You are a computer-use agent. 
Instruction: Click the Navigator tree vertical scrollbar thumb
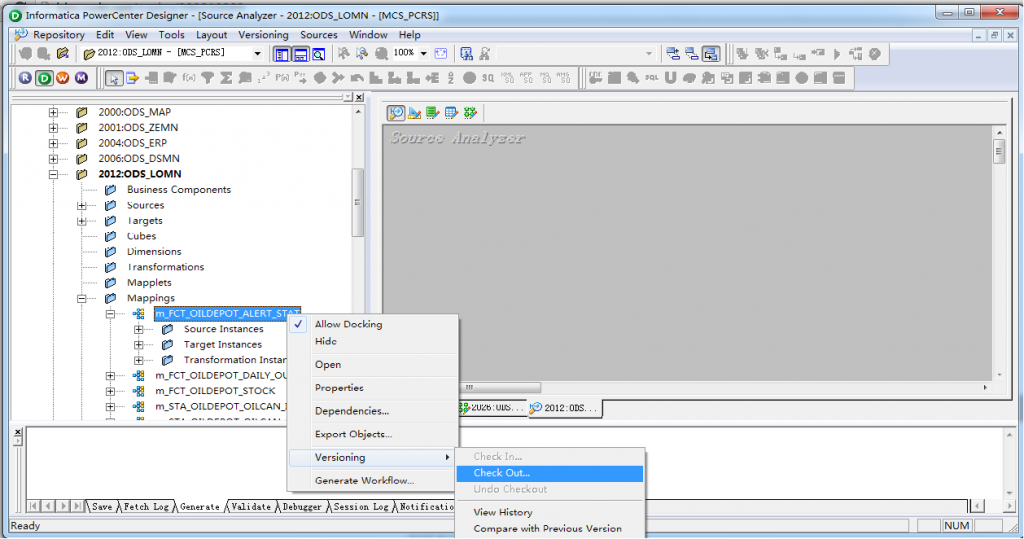(x=358, y=203)
